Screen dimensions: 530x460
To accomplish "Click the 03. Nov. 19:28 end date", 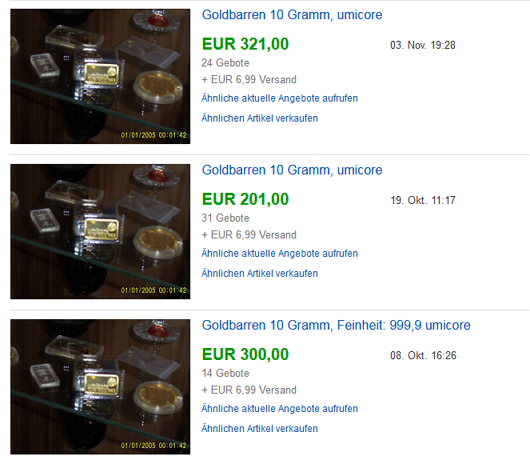I will coord(423,45).
